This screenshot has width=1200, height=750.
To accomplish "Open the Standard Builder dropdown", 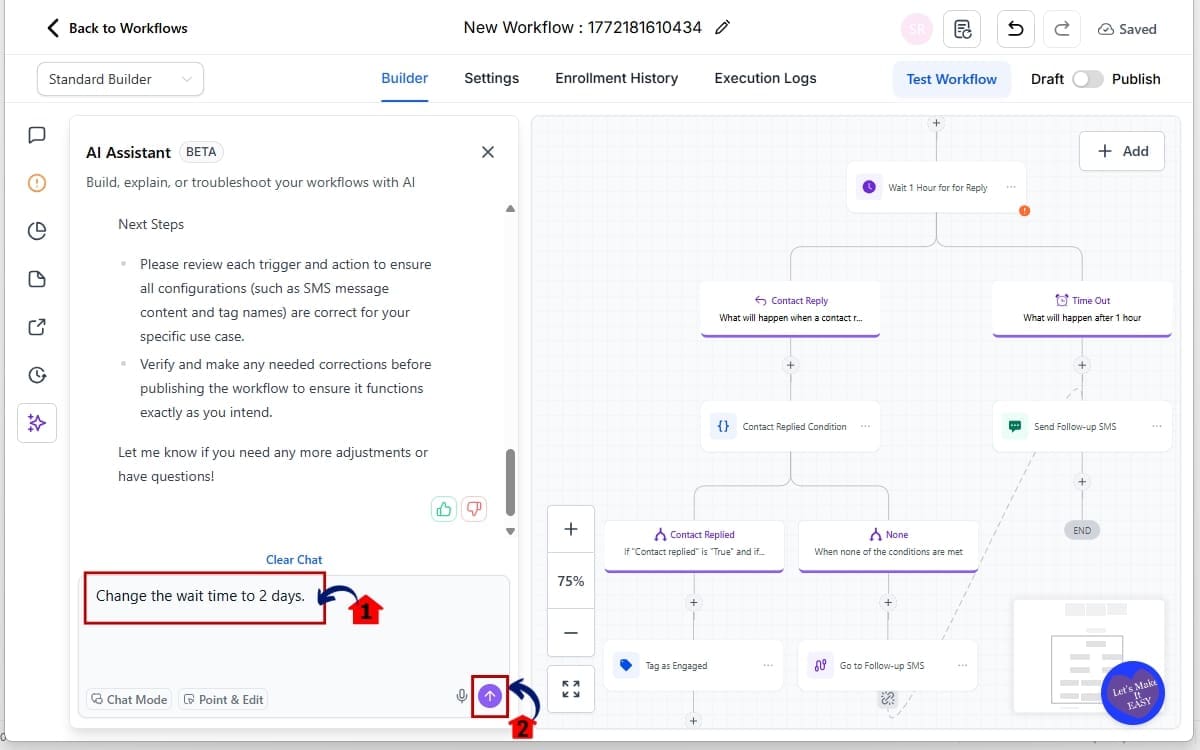I will pos(119,78).
